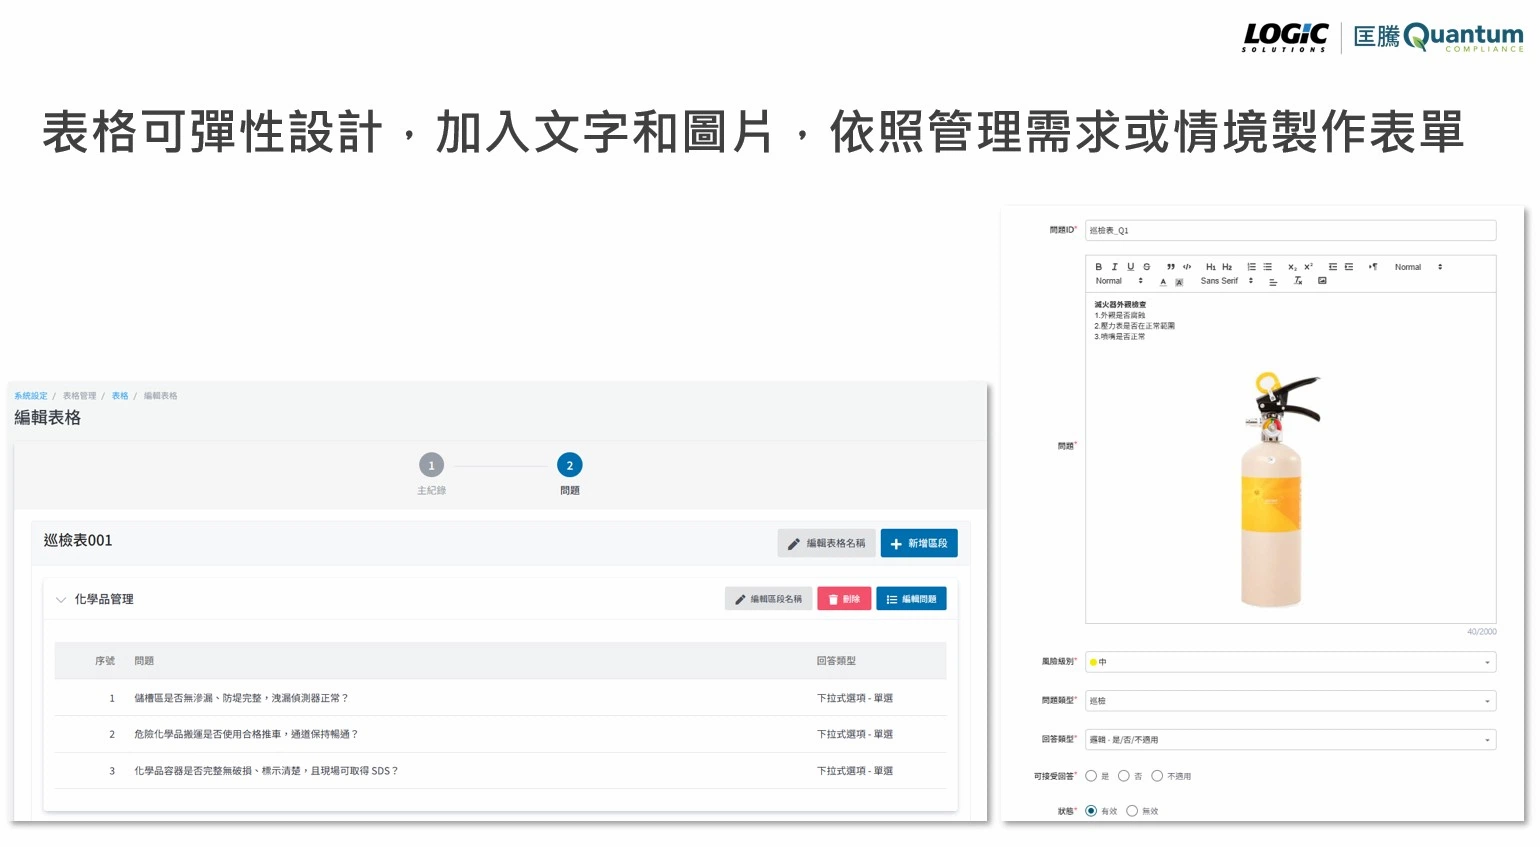
Task: Switch to step 2 問題
Action: click(570, 466)
